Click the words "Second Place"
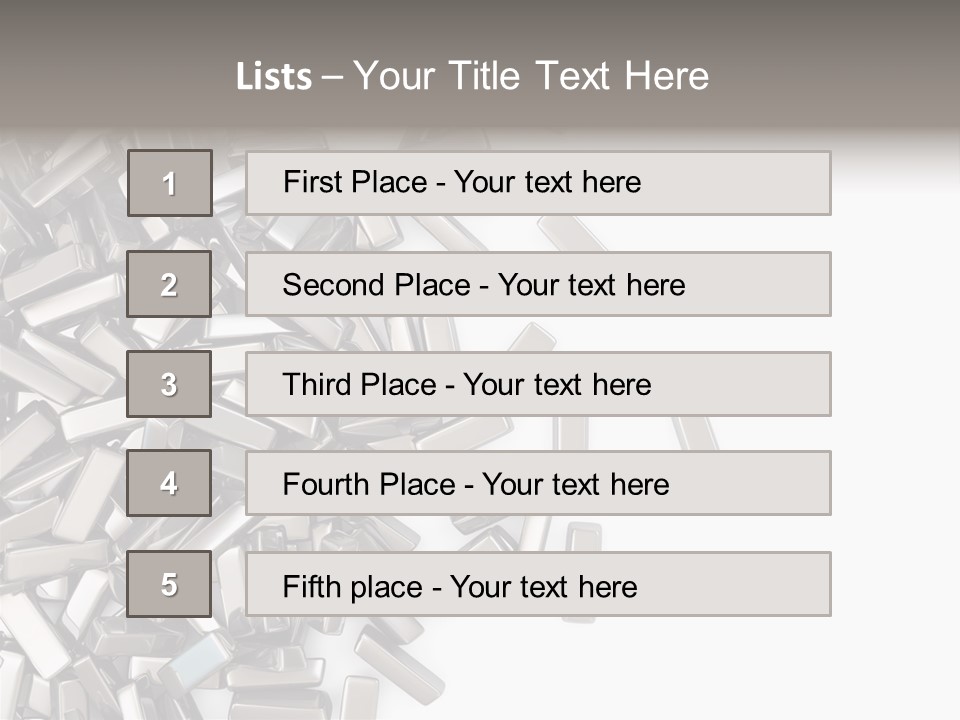This screenshot has height=720, width=960. click(376, 285)
